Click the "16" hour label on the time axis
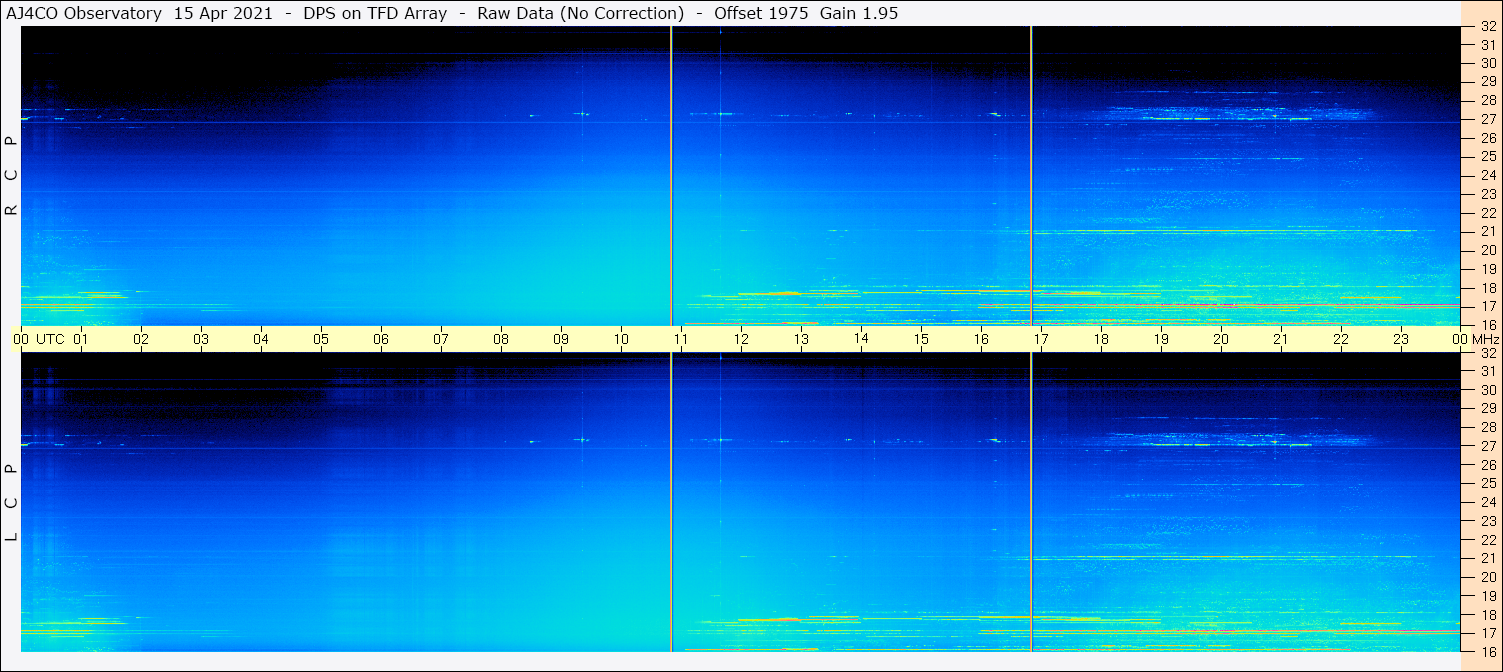The height and width of the screenshot is (672, 1503). point(981,339)
